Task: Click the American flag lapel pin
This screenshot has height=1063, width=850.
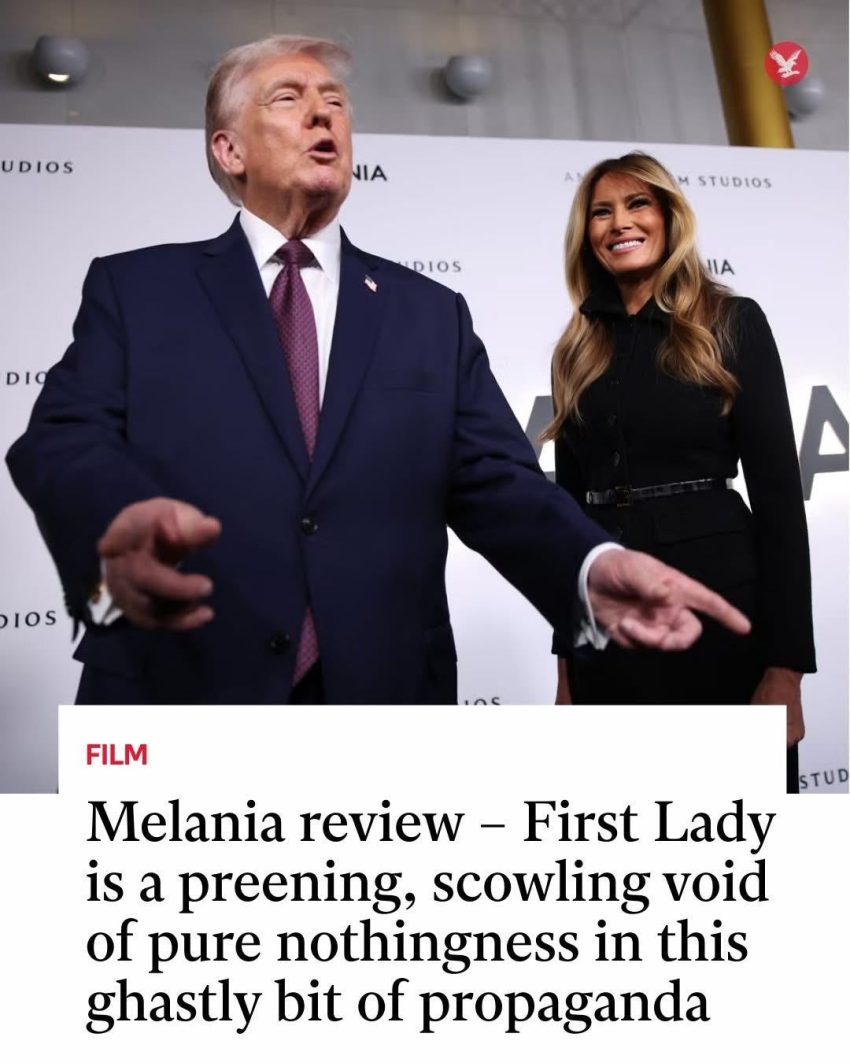Action: [x=371, y=283]
